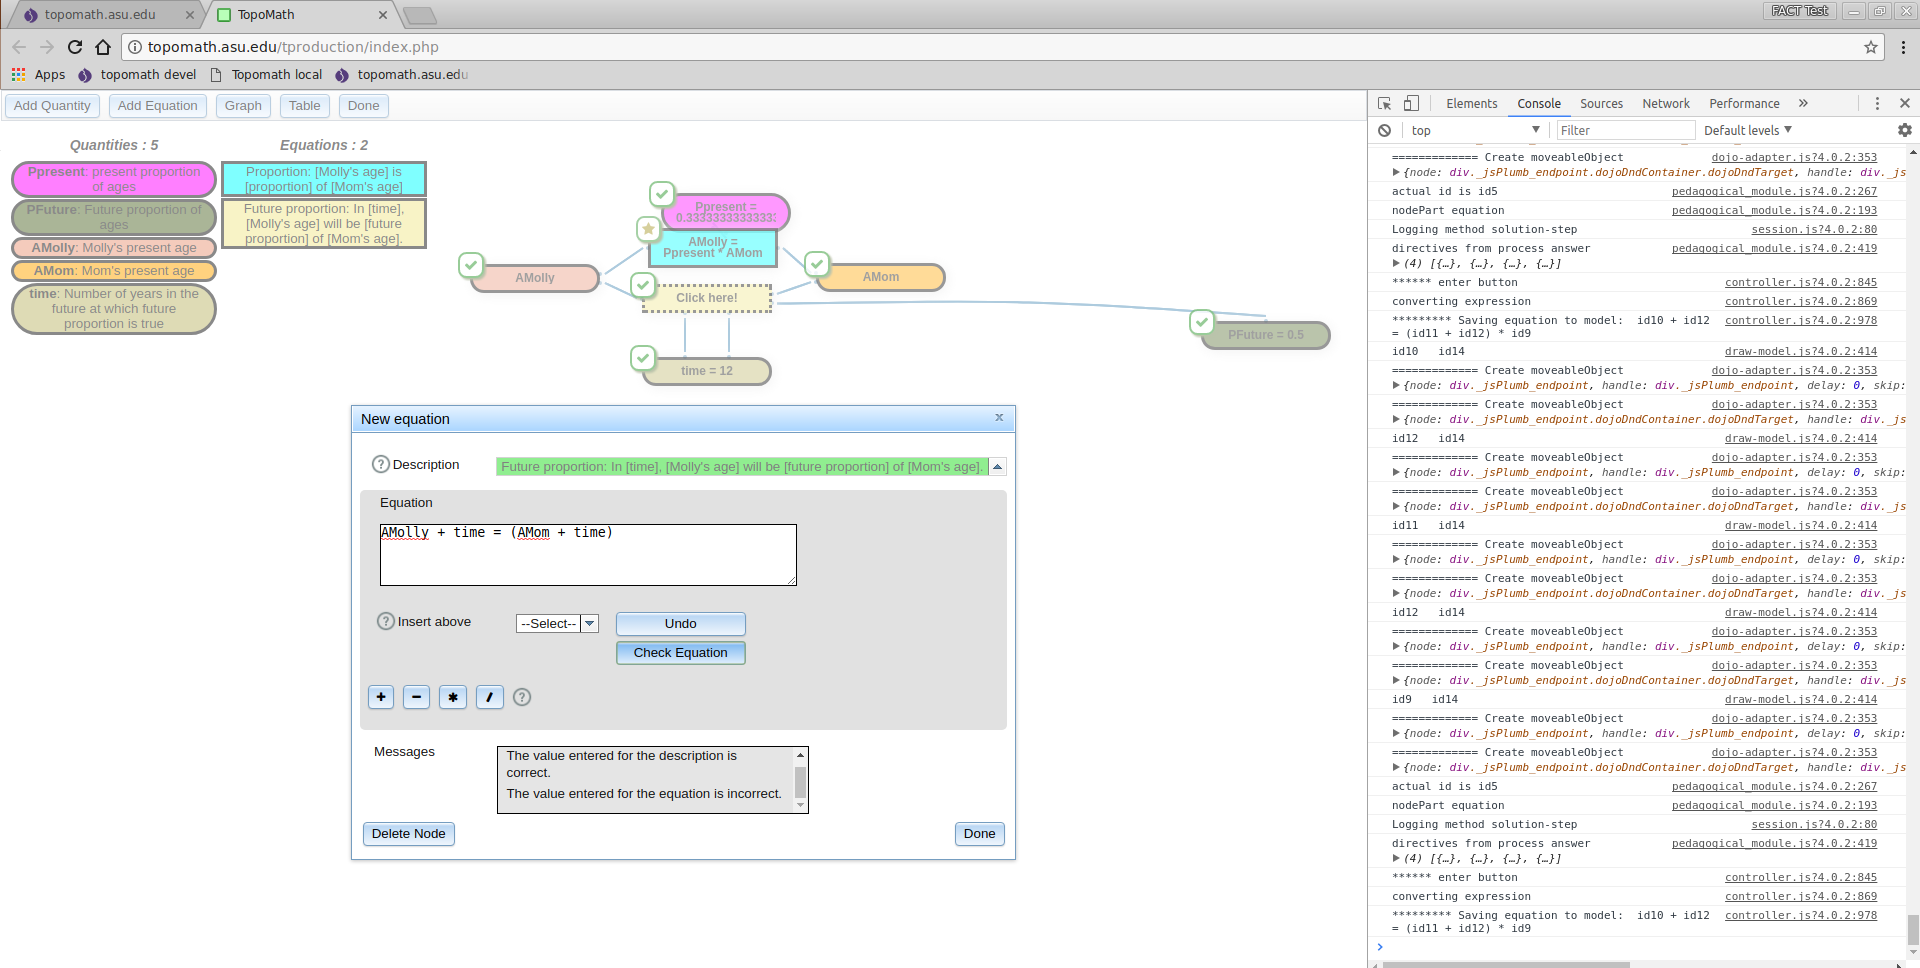Click the checkmark on the AMolly node
The height and width of the screenshot is (968, 1920).
471,265
